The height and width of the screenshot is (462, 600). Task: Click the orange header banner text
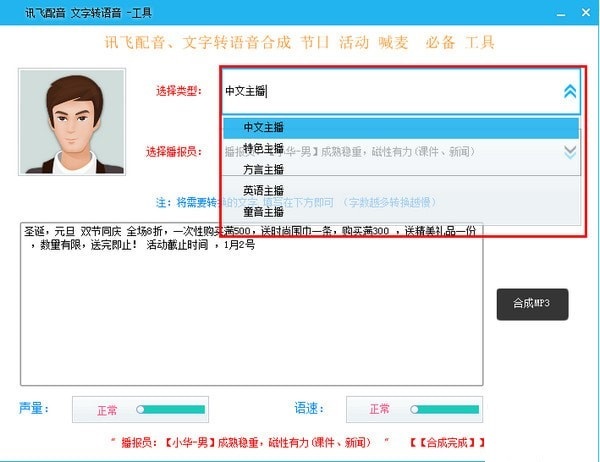pos(300,42)
